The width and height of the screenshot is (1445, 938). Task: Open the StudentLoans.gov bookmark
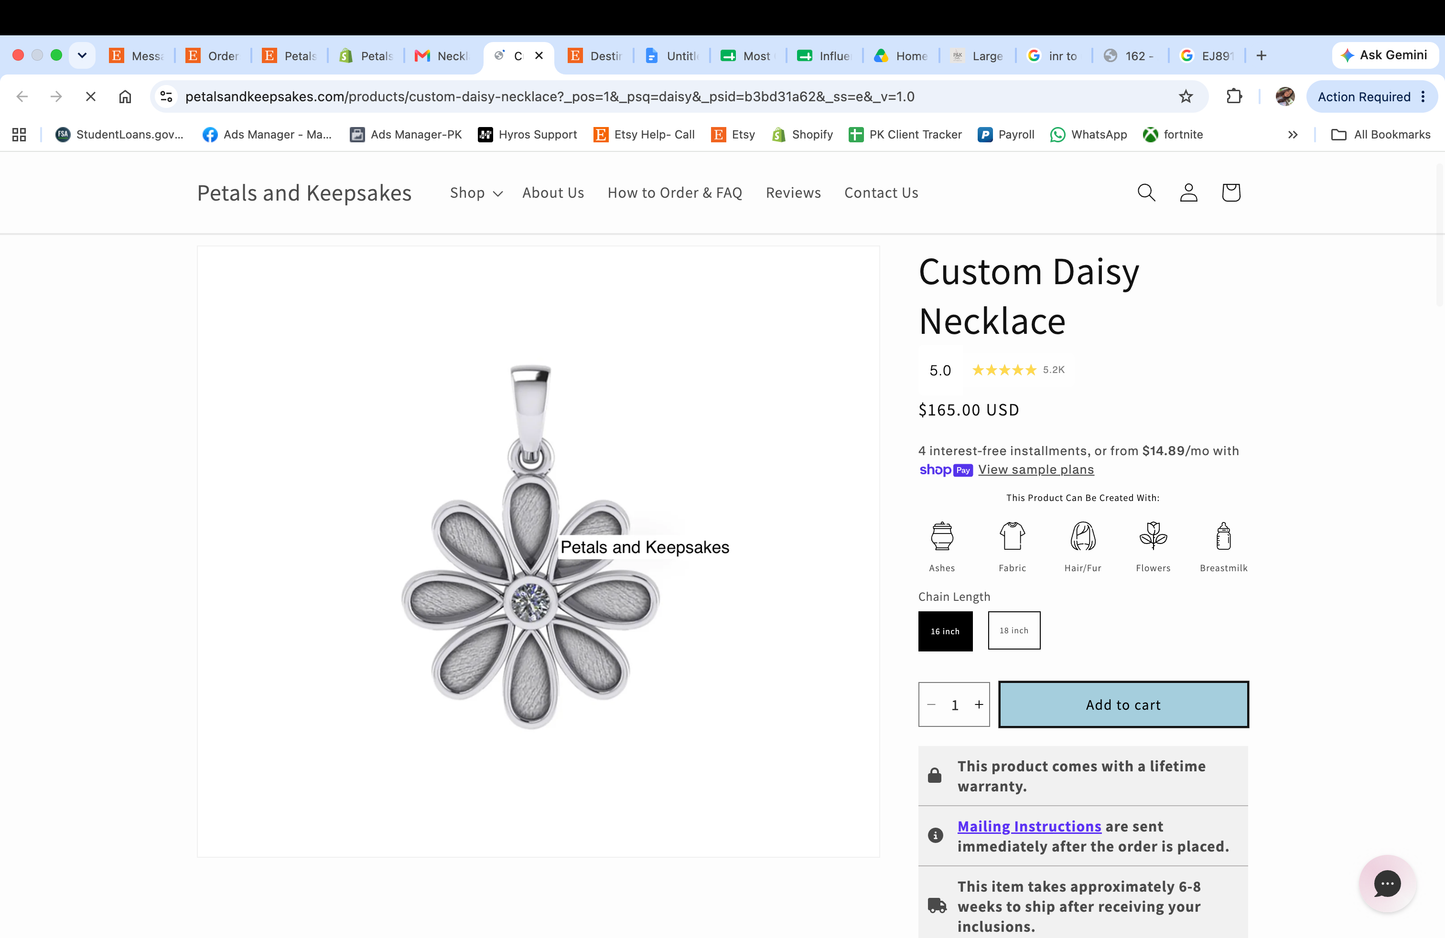coord(119,134)
